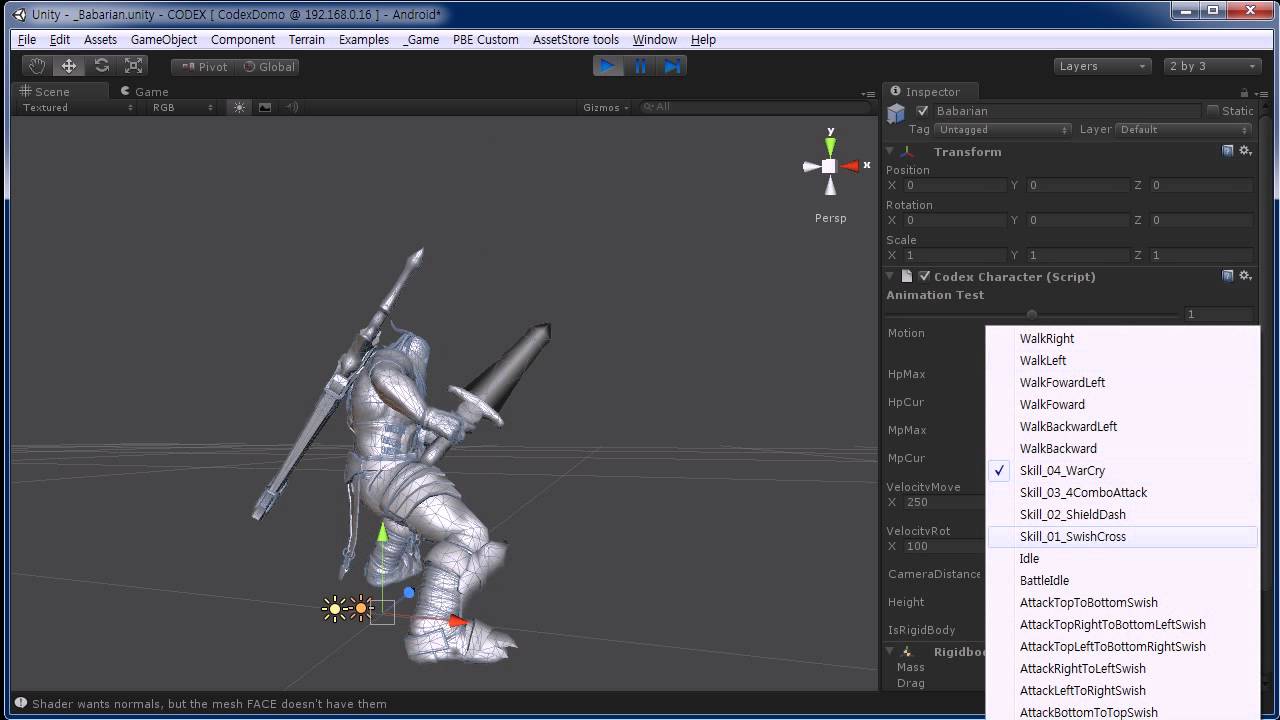Toggle the Babarian active checkbox

(x=923, y=111)
